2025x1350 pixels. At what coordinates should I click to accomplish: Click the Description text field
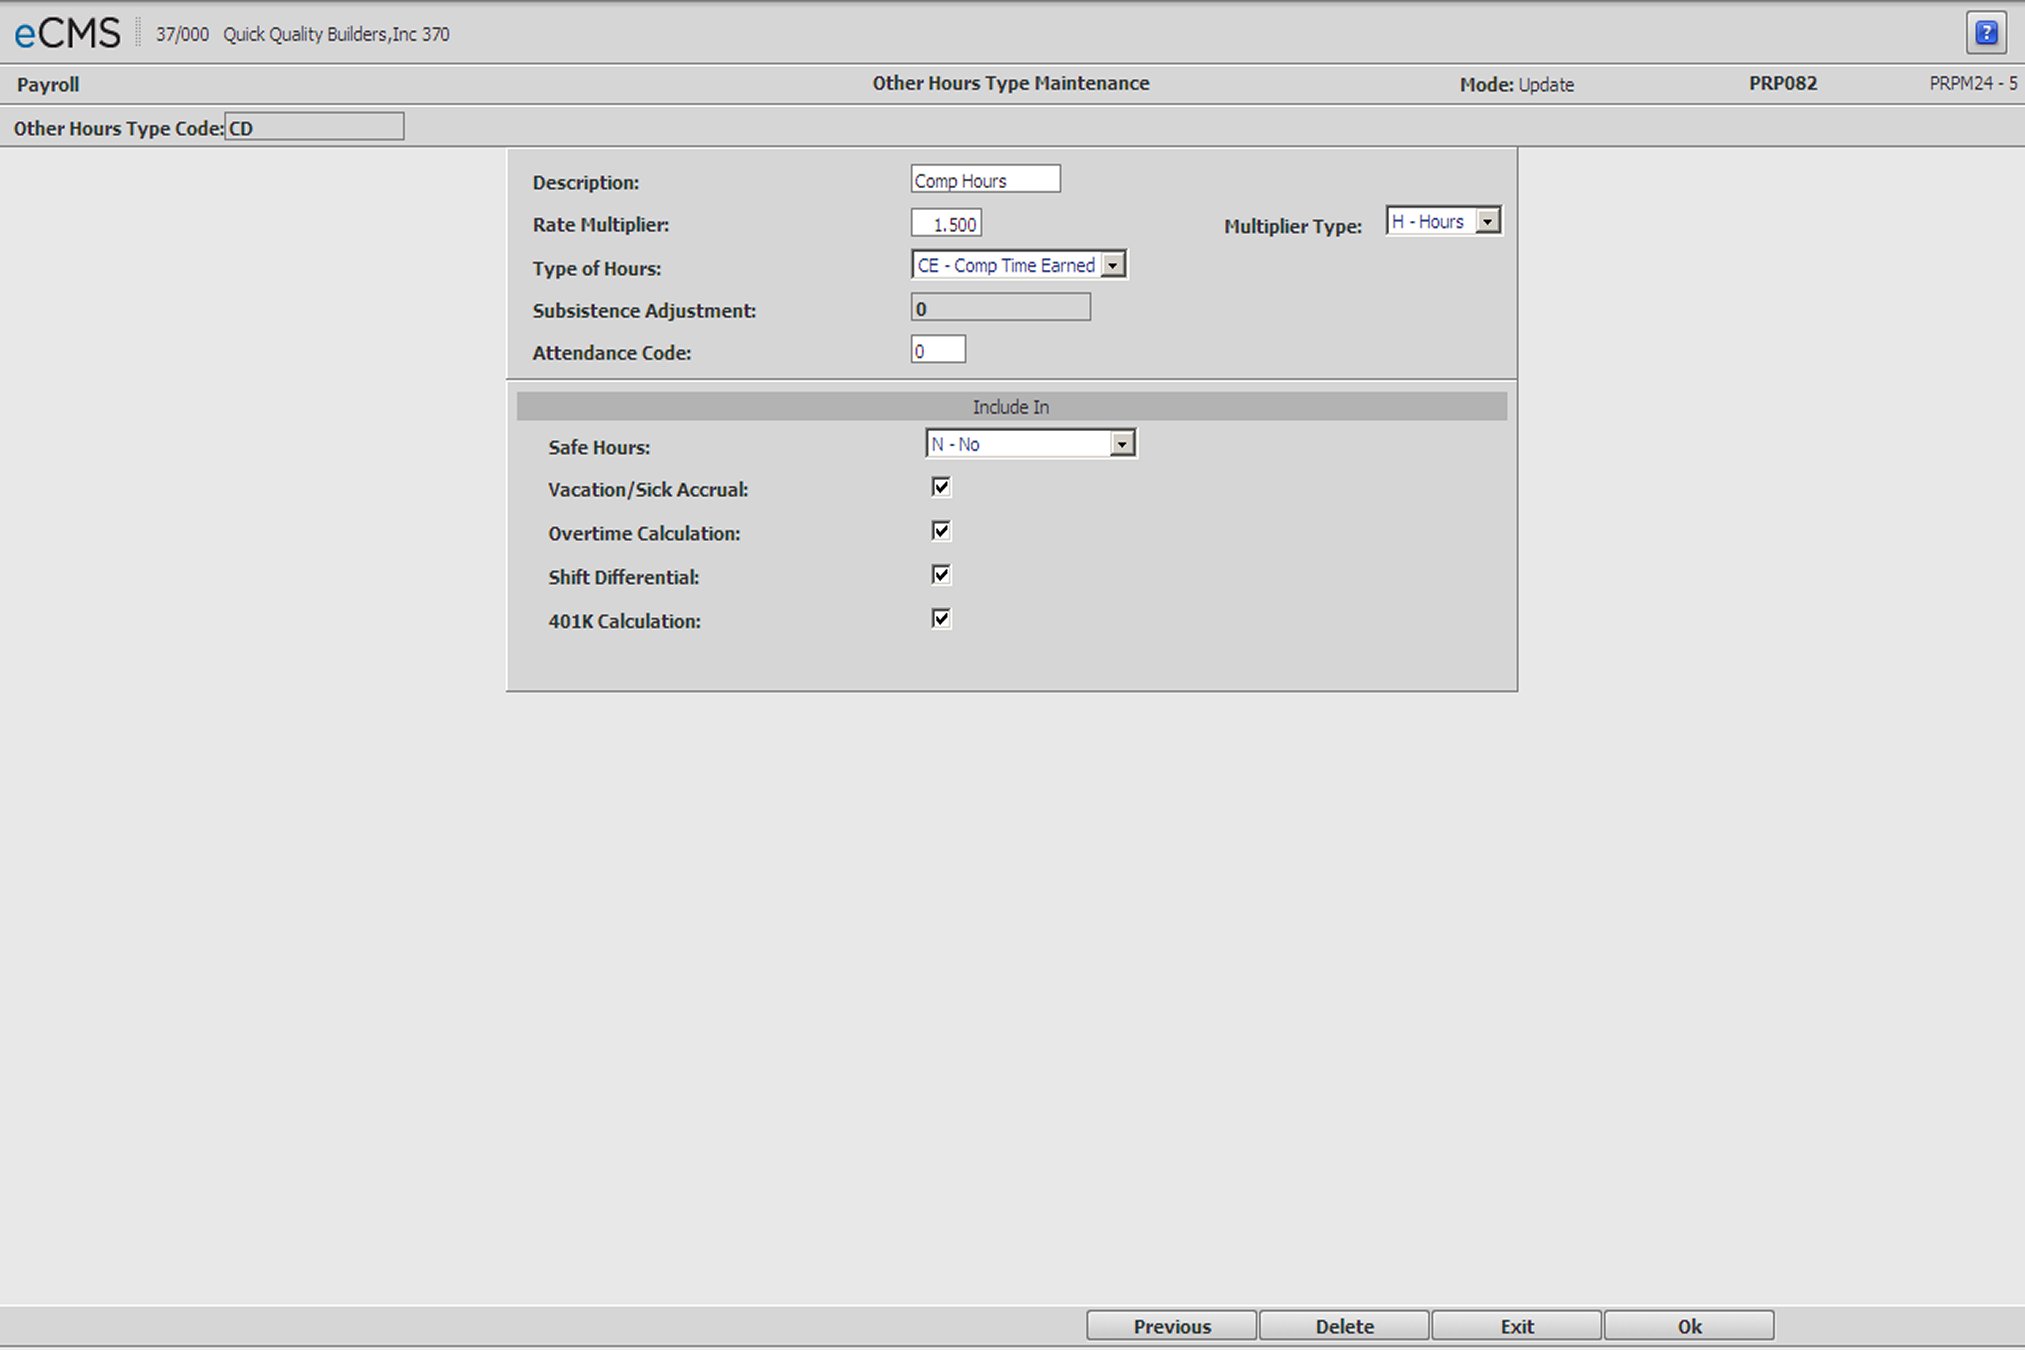point(985,180)
